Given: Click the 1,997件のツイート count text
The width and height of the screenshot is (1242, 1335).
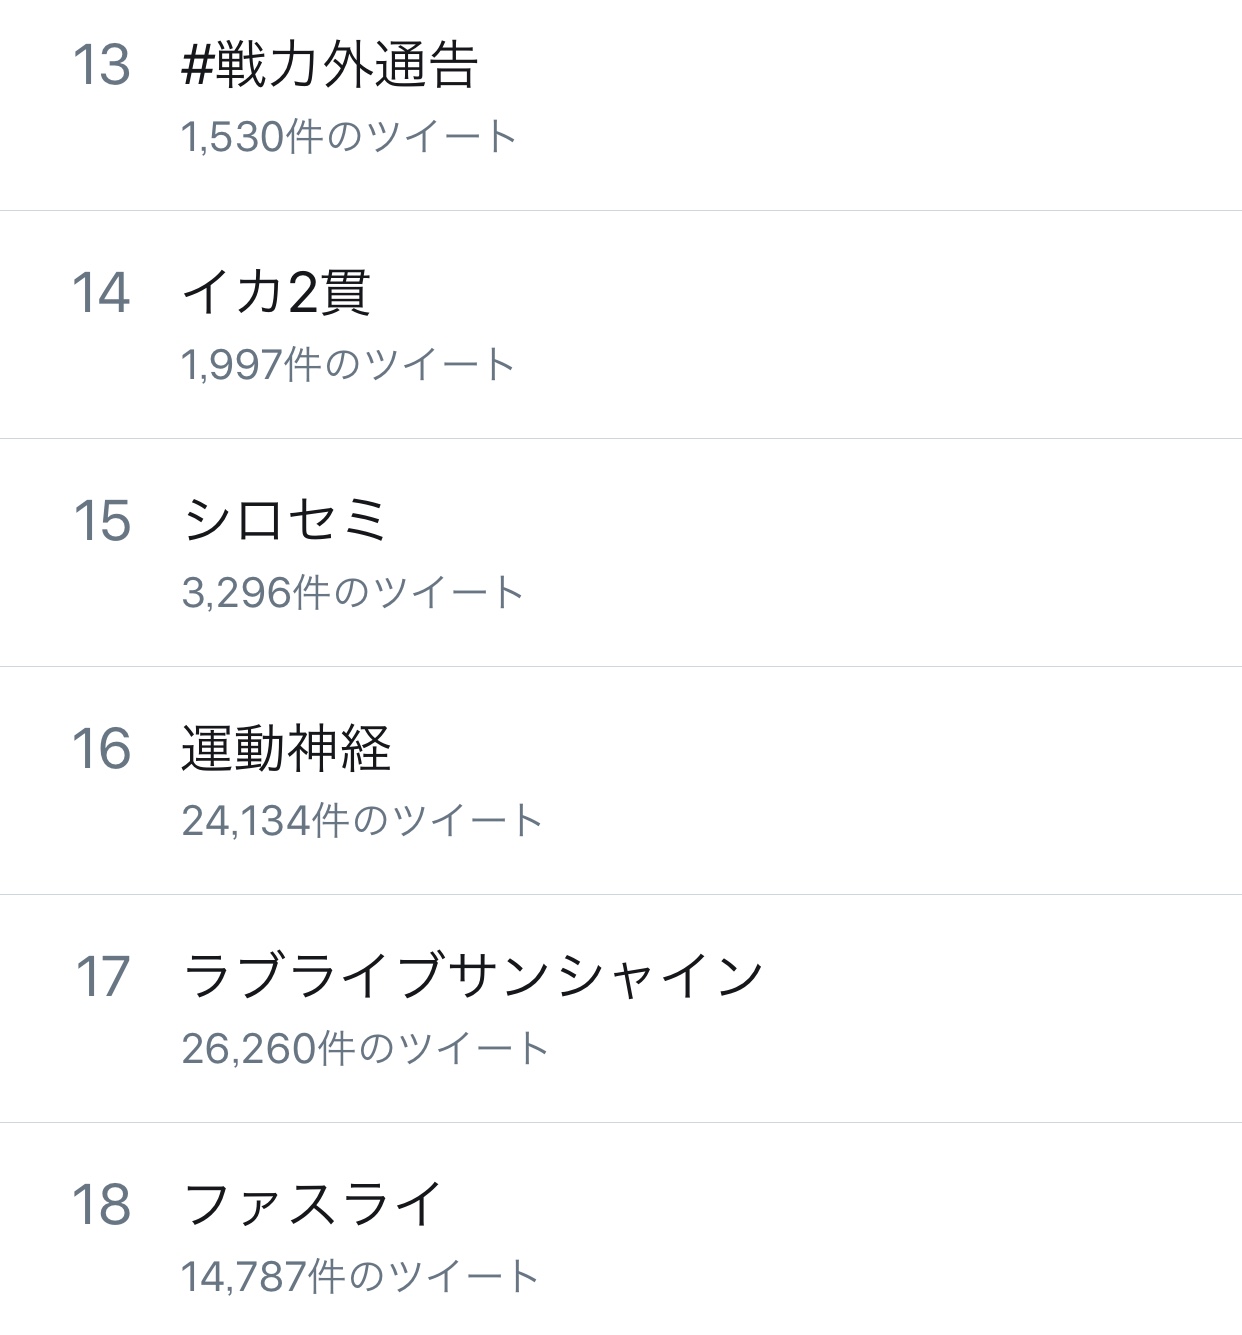Looking at the screenshot, I should (348, 365).
